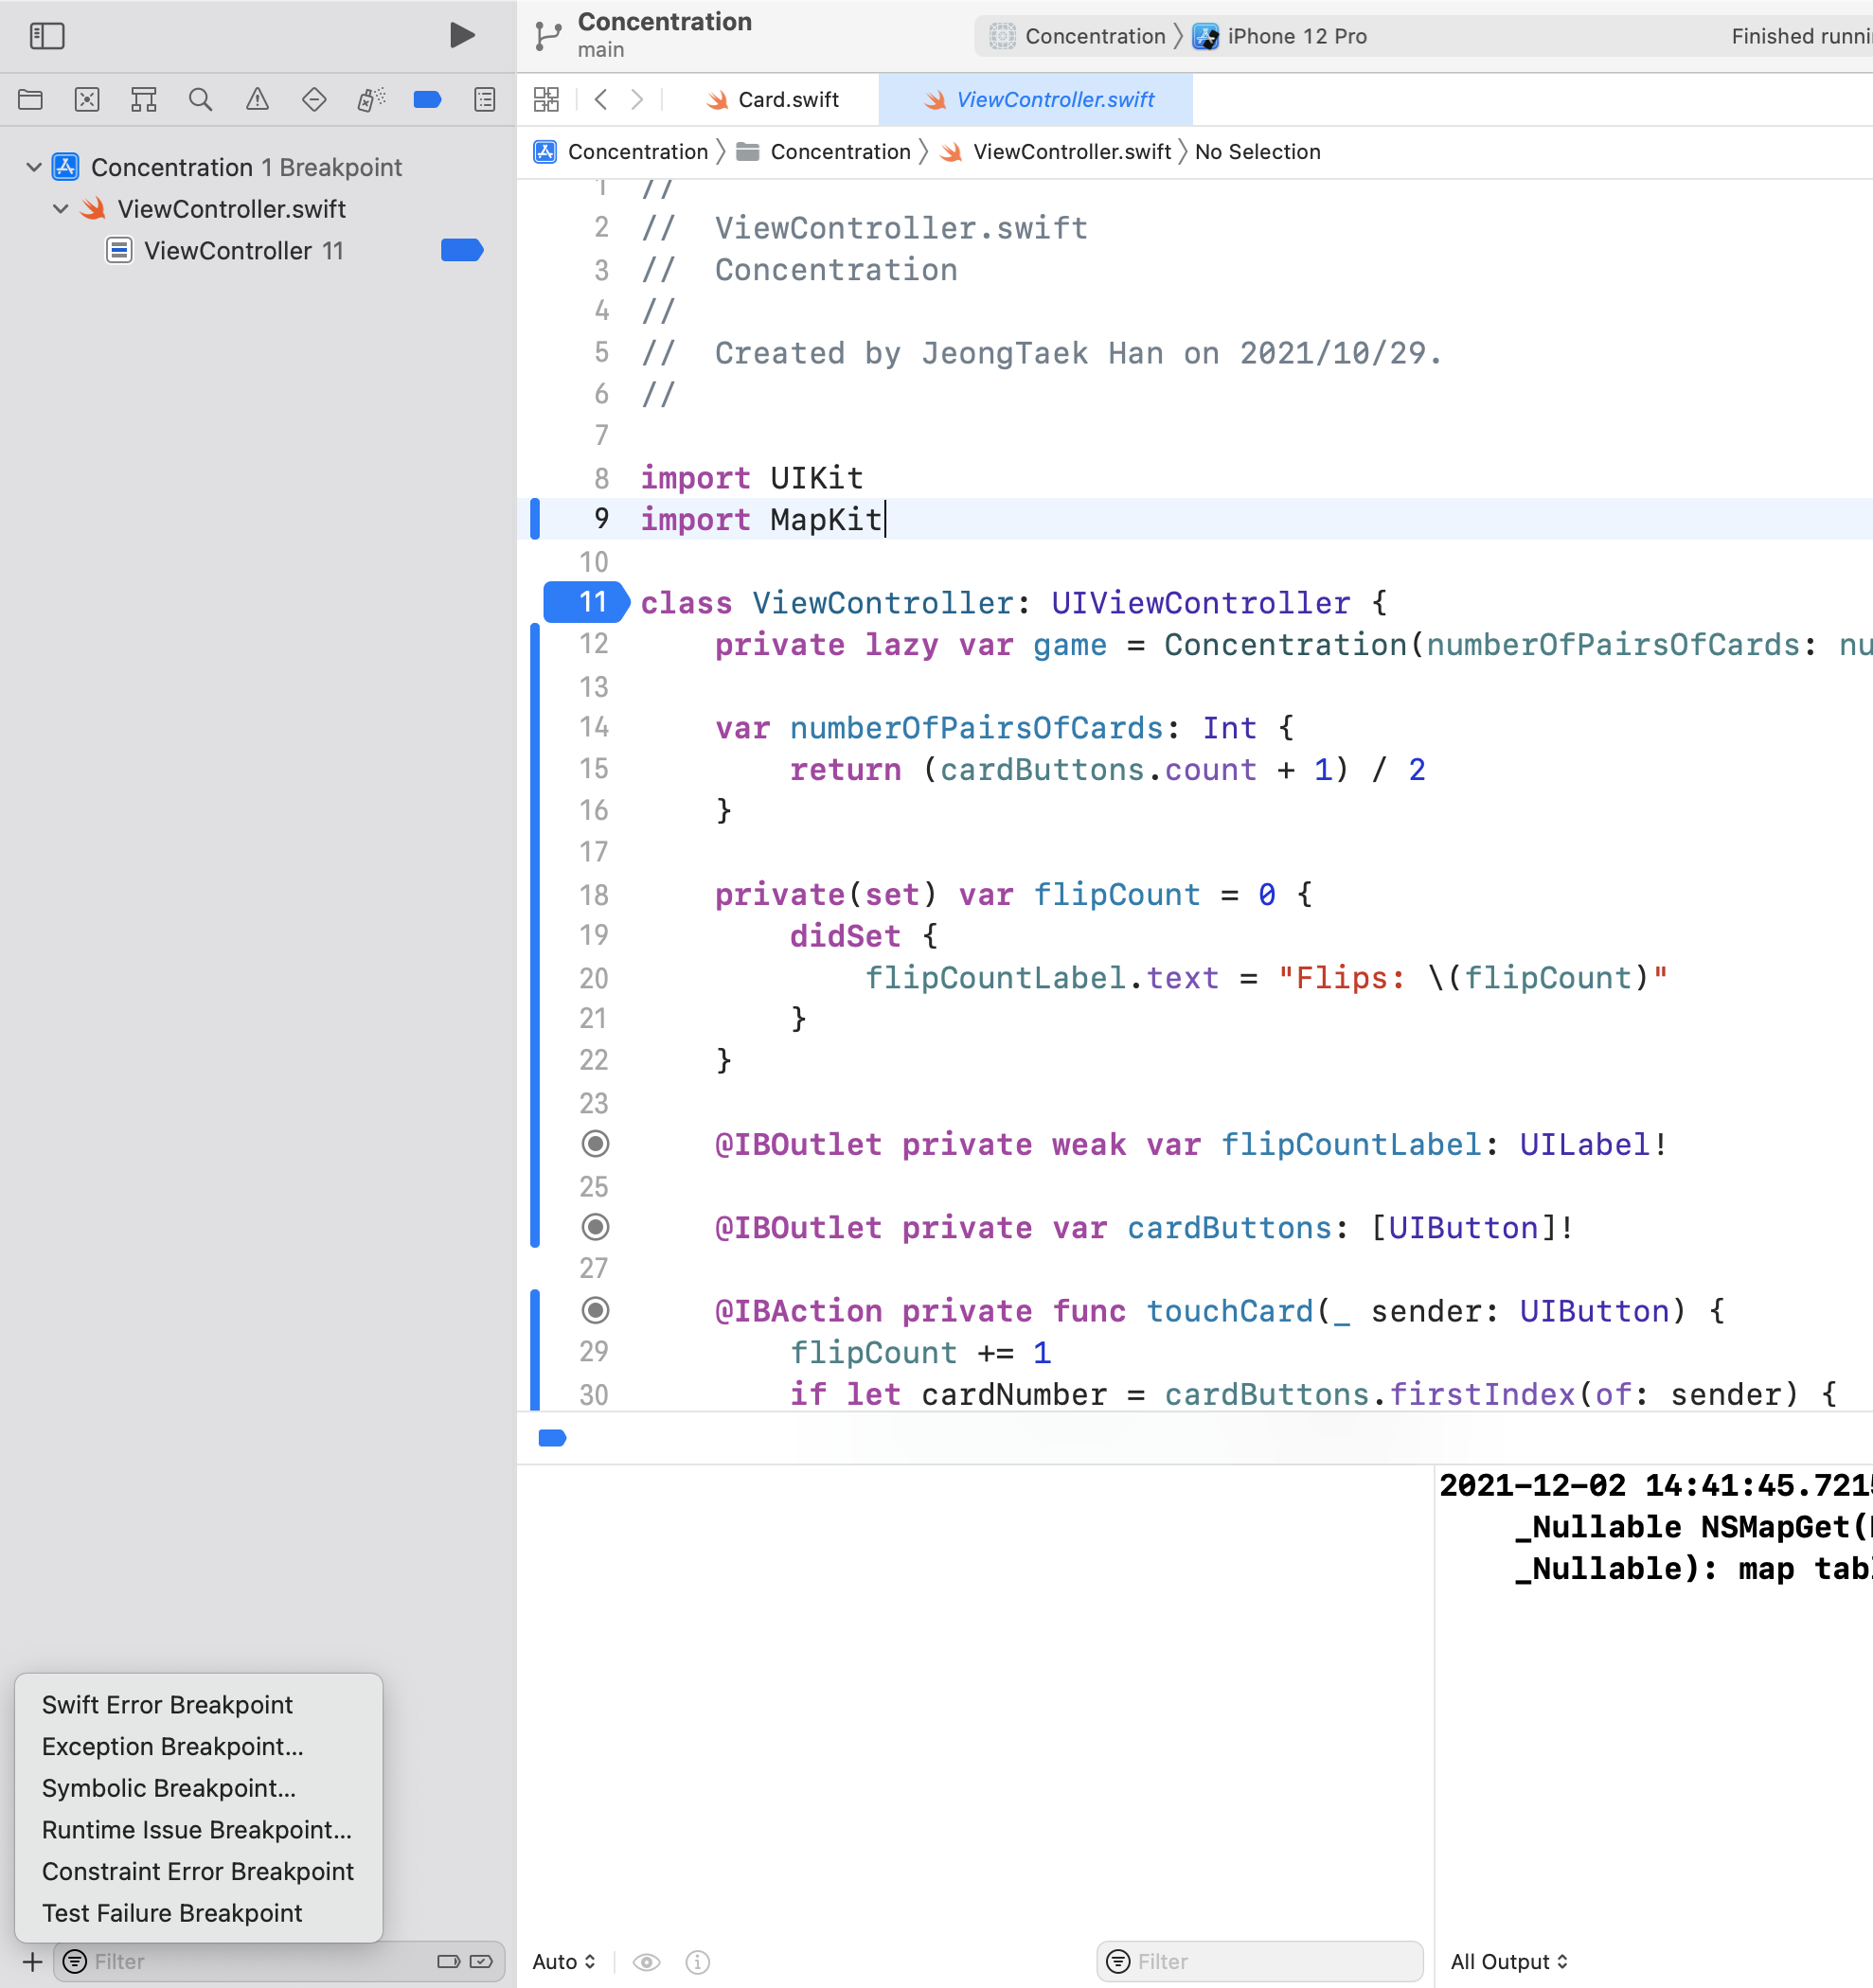Toggle the ViewController 11 breakpoint in navigator
Screen dimensions: 1873x1988
click(x=461, y=250)
